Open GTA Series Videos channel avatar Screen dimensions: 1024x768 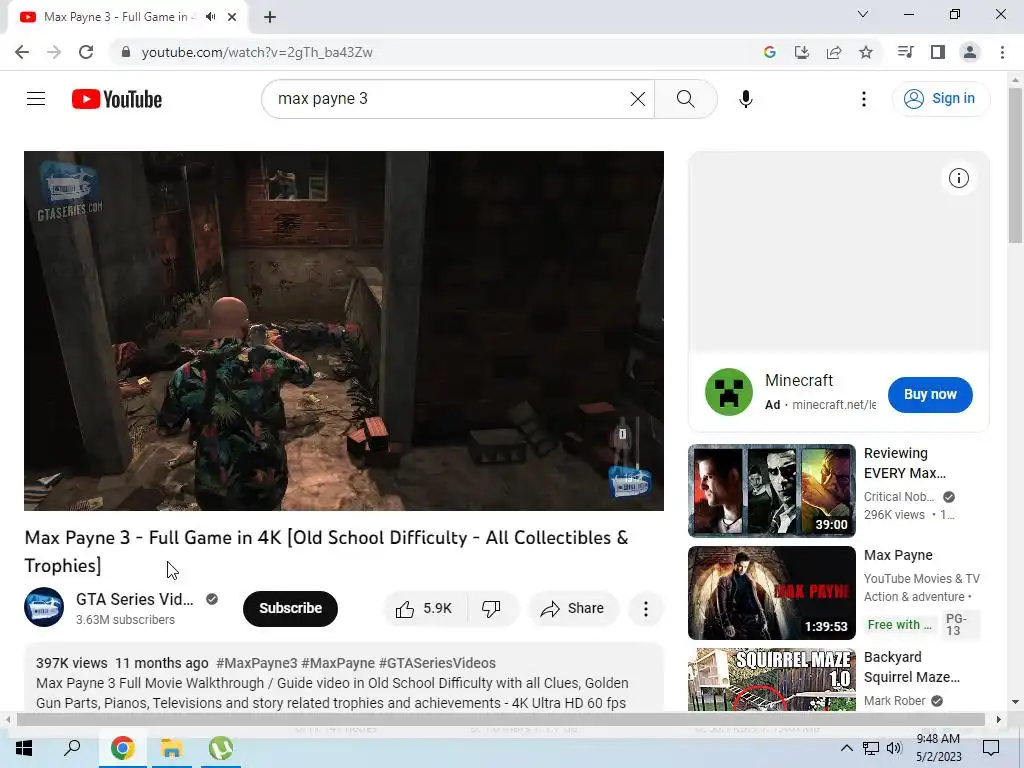coord(44,607)
